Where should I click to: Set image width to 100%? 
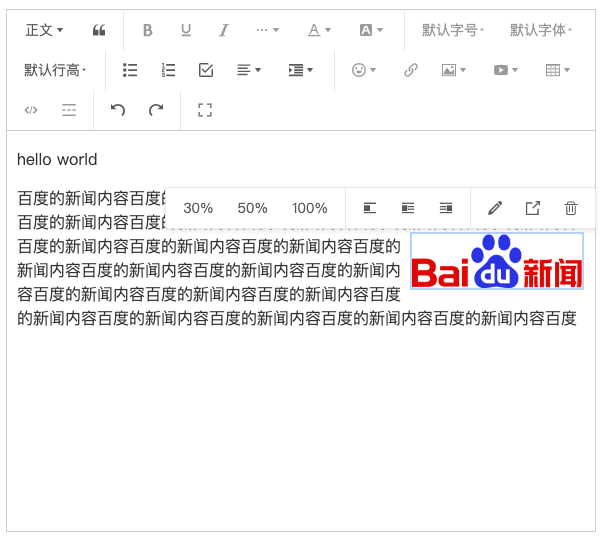pos(310,208)
